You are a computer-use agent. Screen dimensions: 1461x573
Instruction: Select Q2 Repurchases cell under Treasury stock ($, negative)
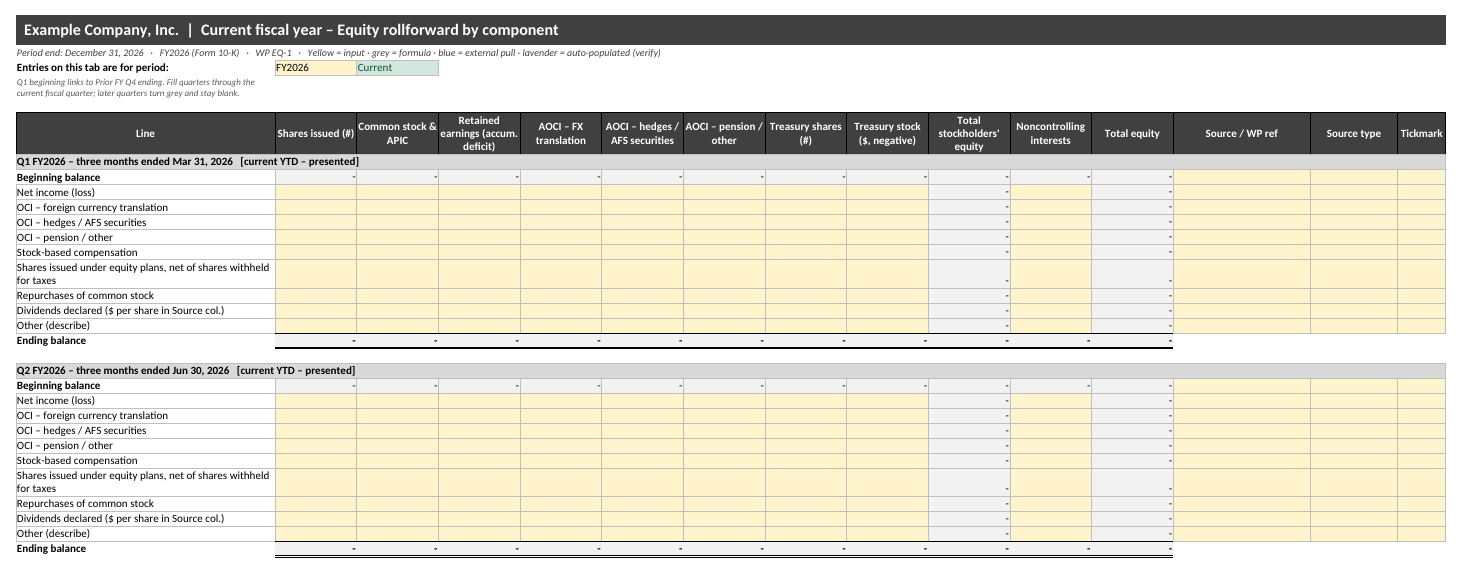point(888,503)
